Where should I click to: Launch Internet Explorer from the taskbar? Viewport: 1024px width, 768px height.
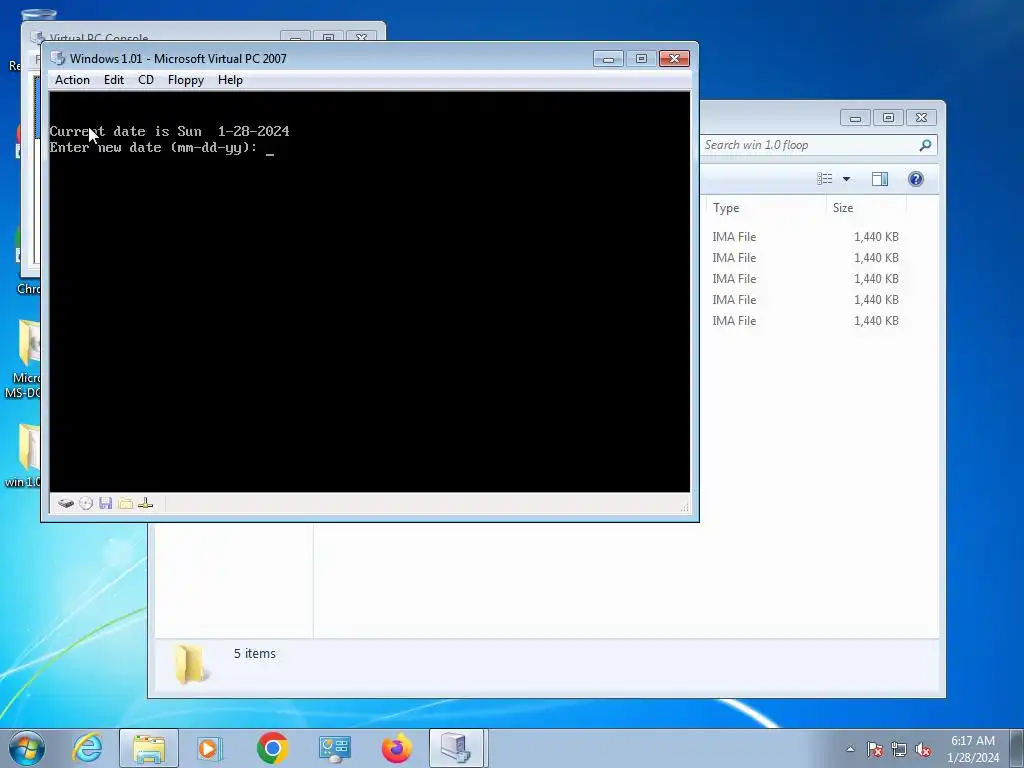coord(87,748)
